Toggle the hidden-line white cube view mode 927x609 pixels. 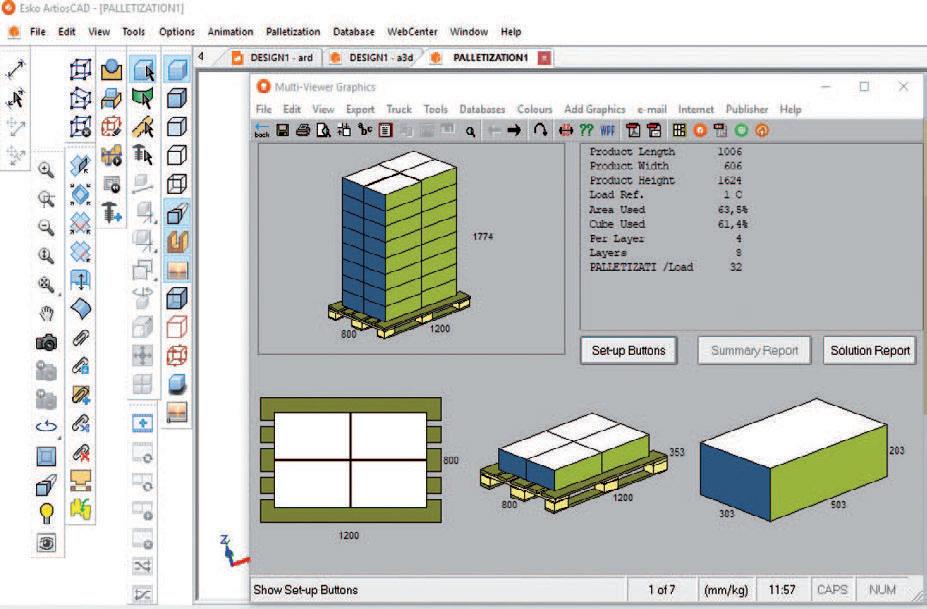point(176,156)
